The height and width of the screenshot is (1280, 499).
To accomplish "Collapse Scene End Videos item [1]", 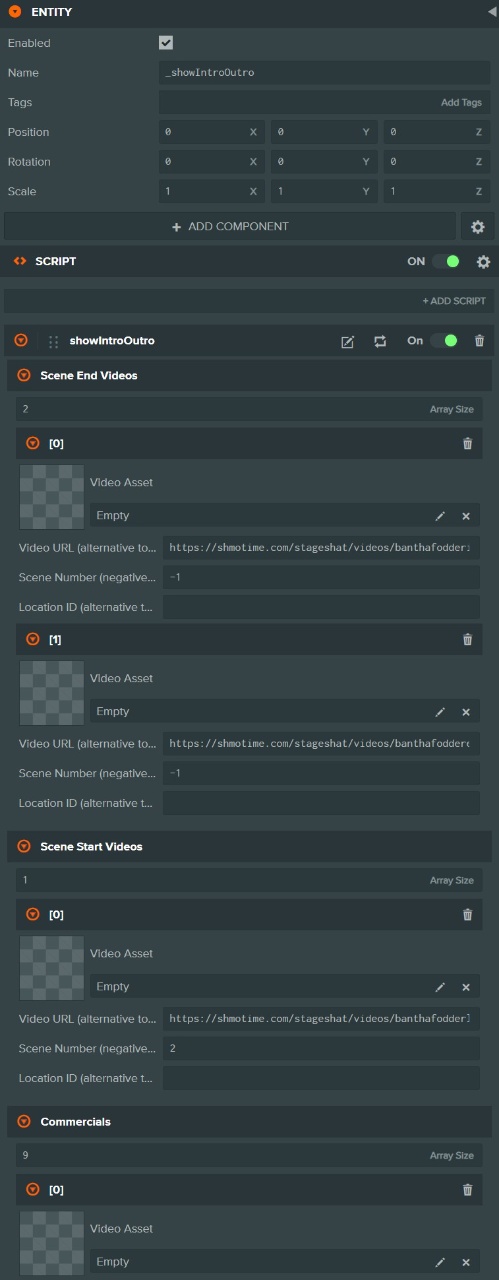I will [x=32, y=639].
